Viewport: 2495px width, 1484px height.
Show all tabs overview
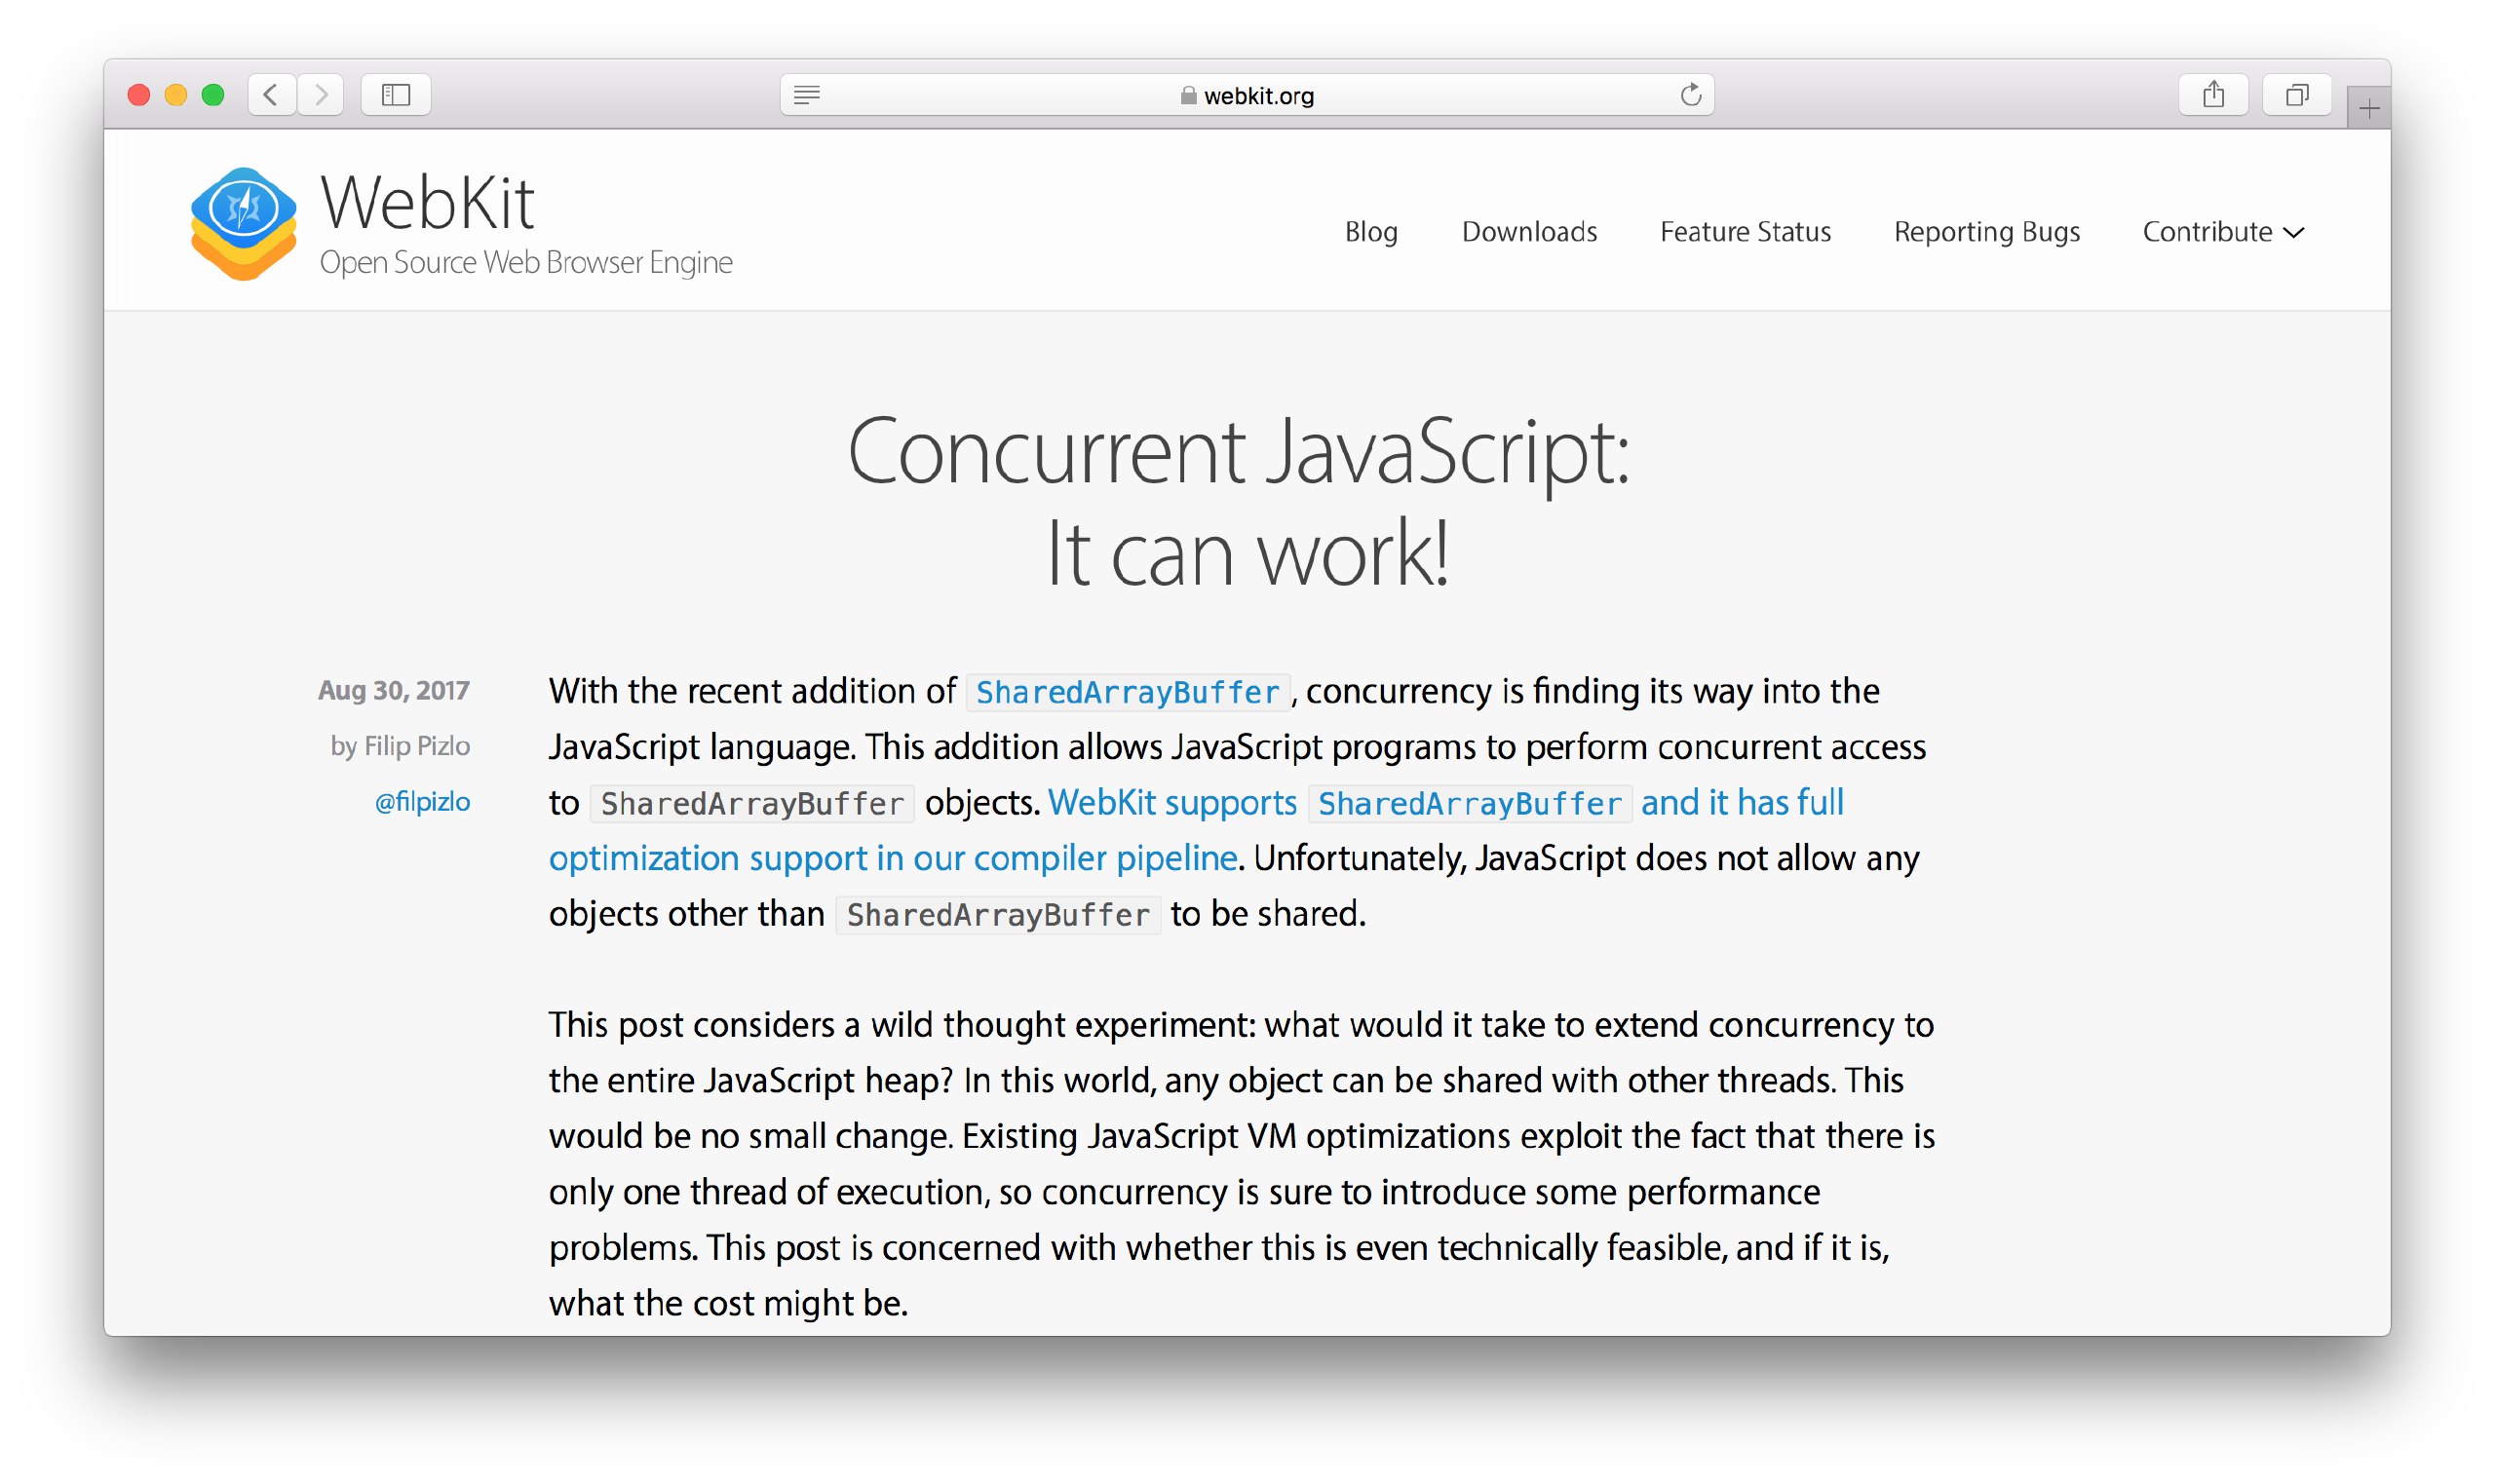(x=2297, y=95)
